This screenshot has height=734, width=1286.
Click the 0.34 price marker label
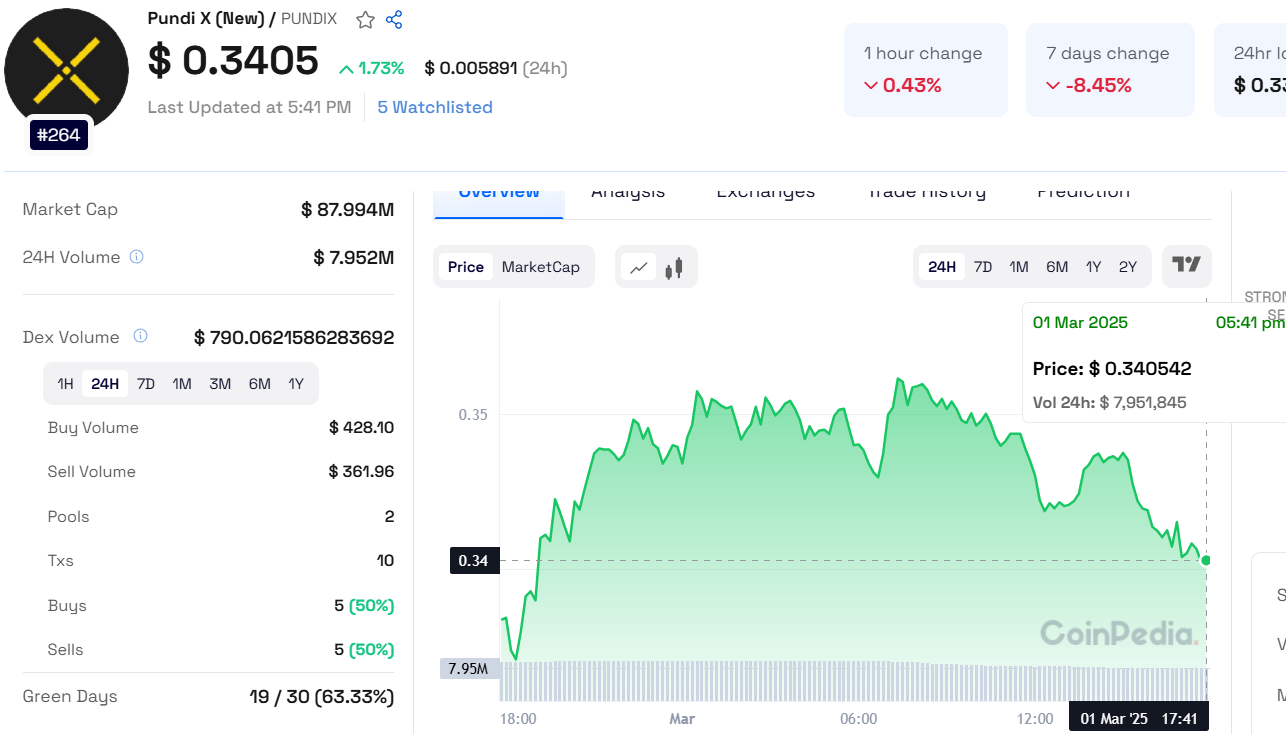[x=473, y=561]
